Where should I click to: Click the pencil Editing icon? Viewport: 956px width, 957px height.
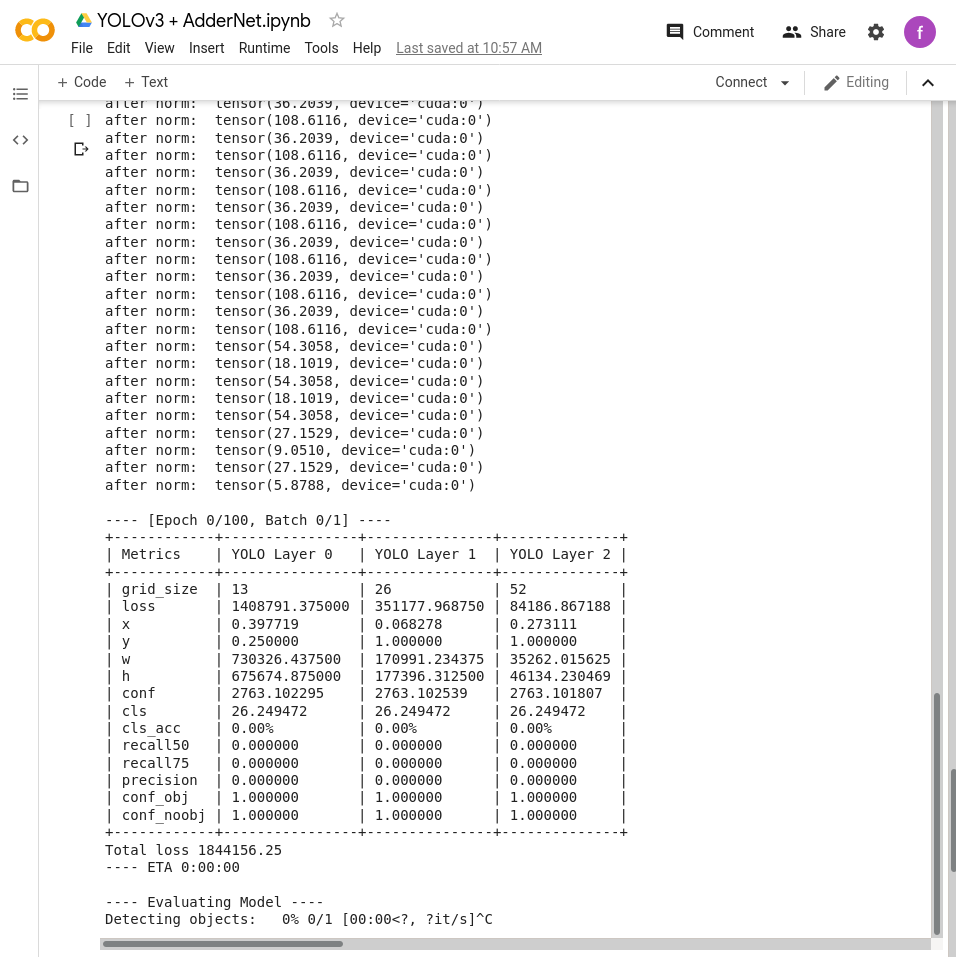[831, 82]
